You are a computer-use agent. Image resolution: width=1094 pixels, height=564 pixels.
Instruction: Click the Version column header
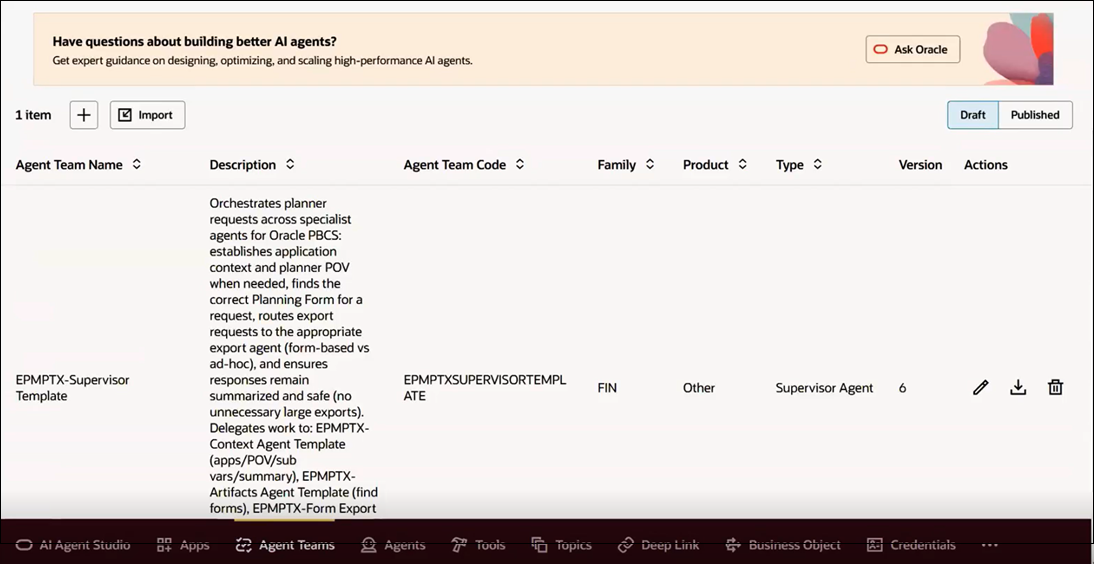click(920, 165)
